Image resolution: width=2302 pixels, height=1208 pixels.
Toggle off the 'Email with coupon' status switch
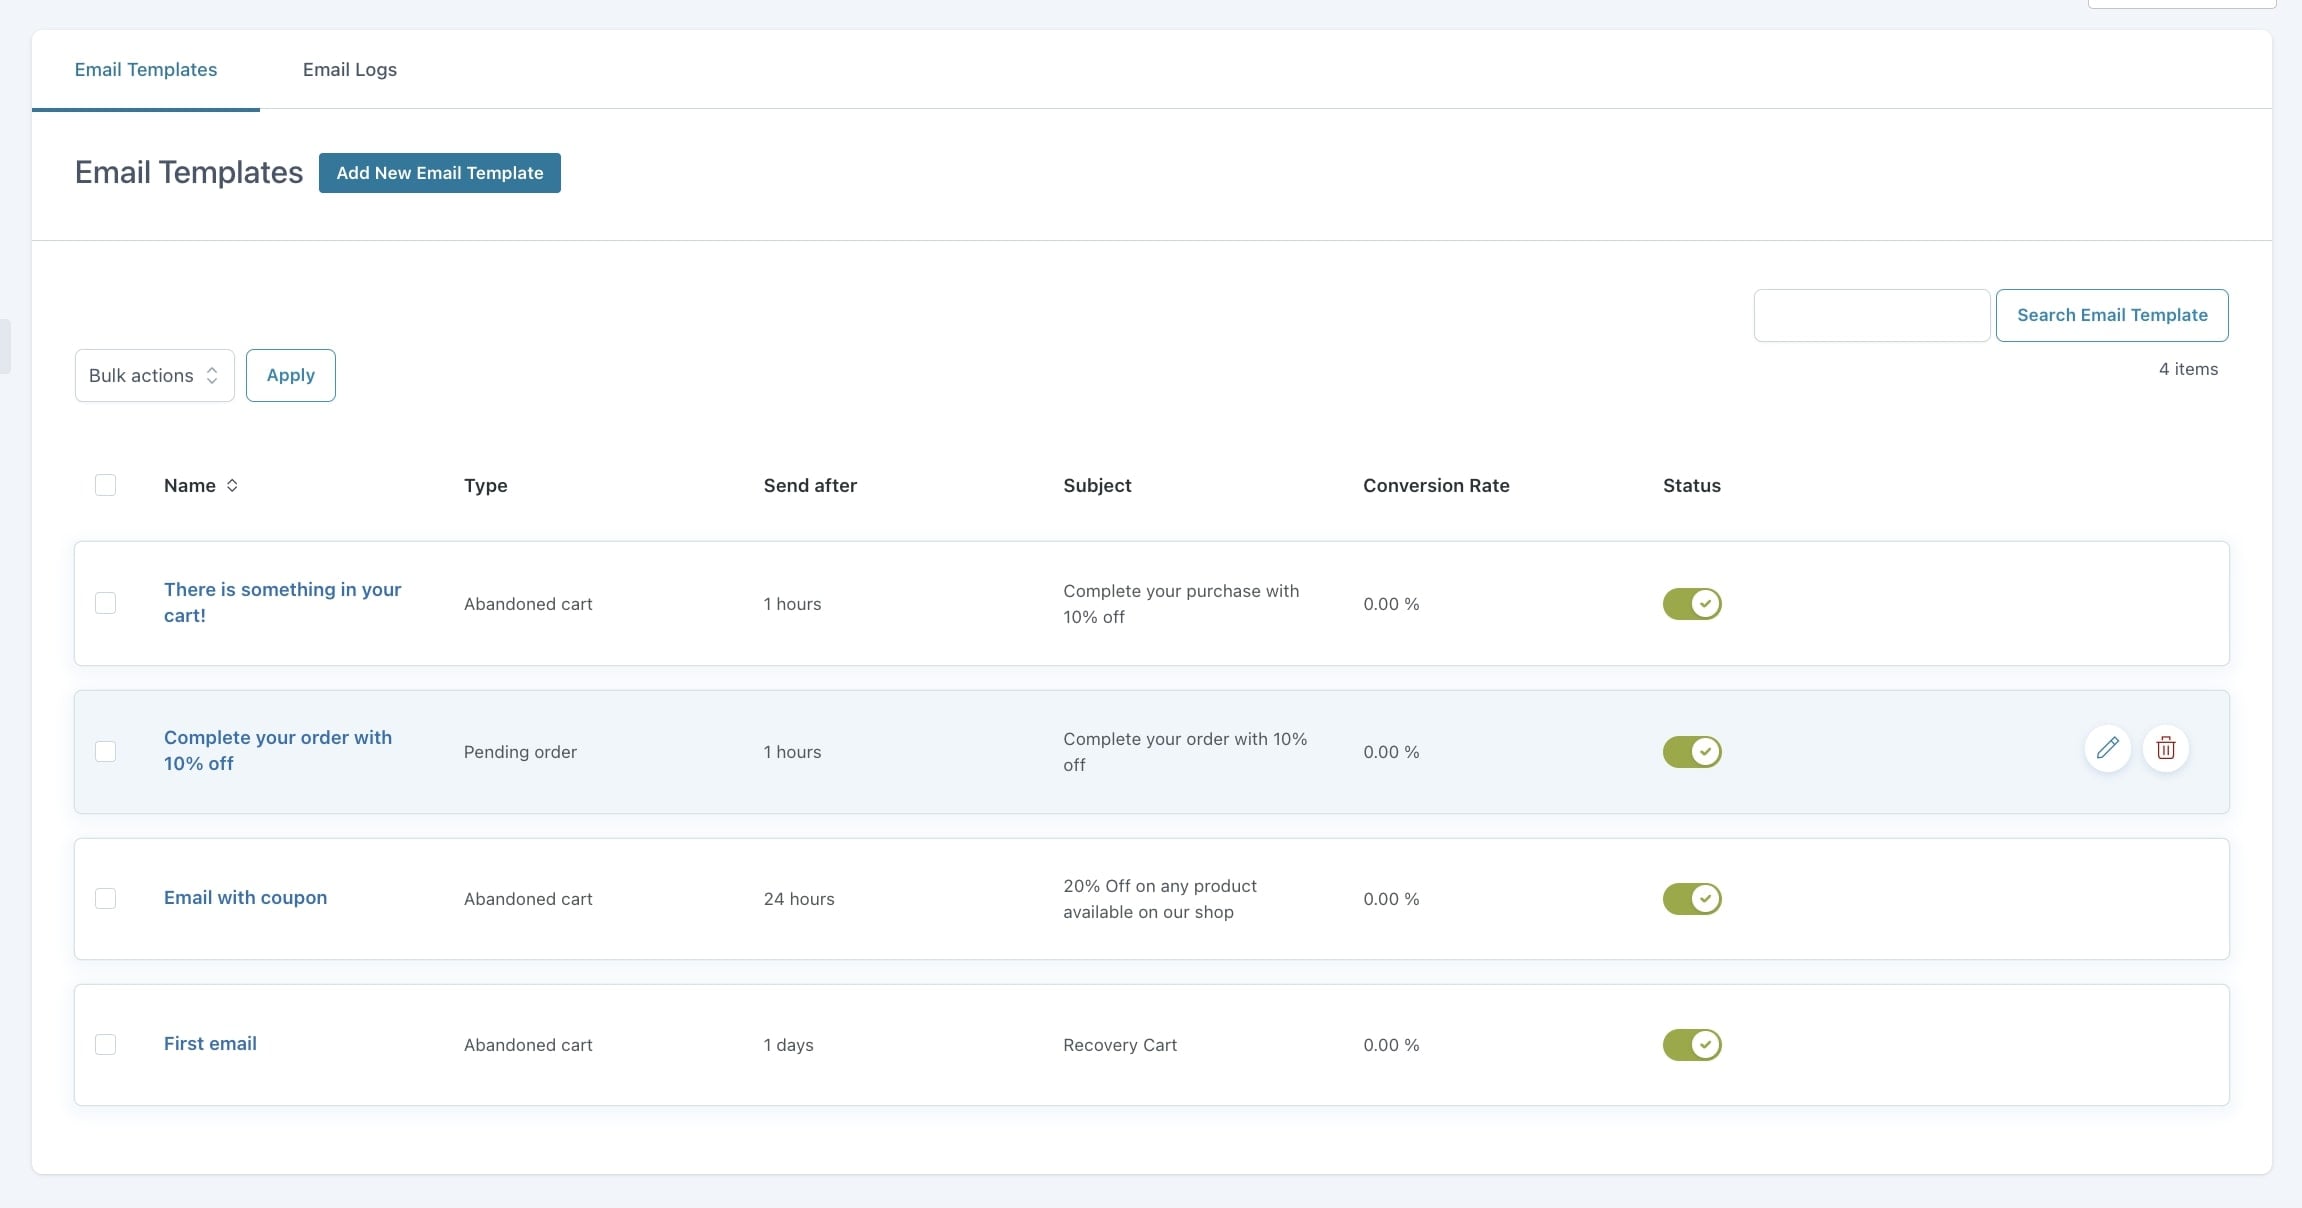1691,899
